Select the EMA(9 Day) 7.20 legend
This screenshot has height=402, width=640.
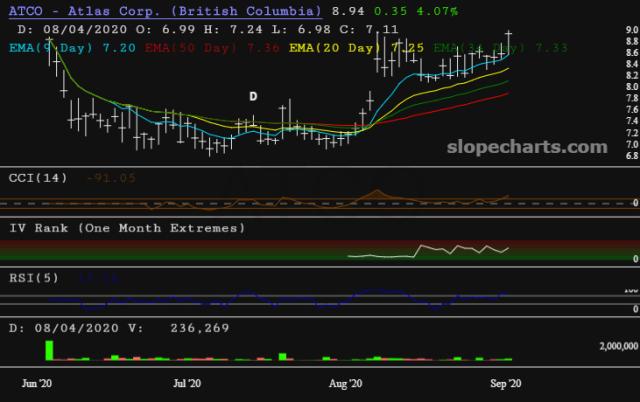tap(72, 48)
